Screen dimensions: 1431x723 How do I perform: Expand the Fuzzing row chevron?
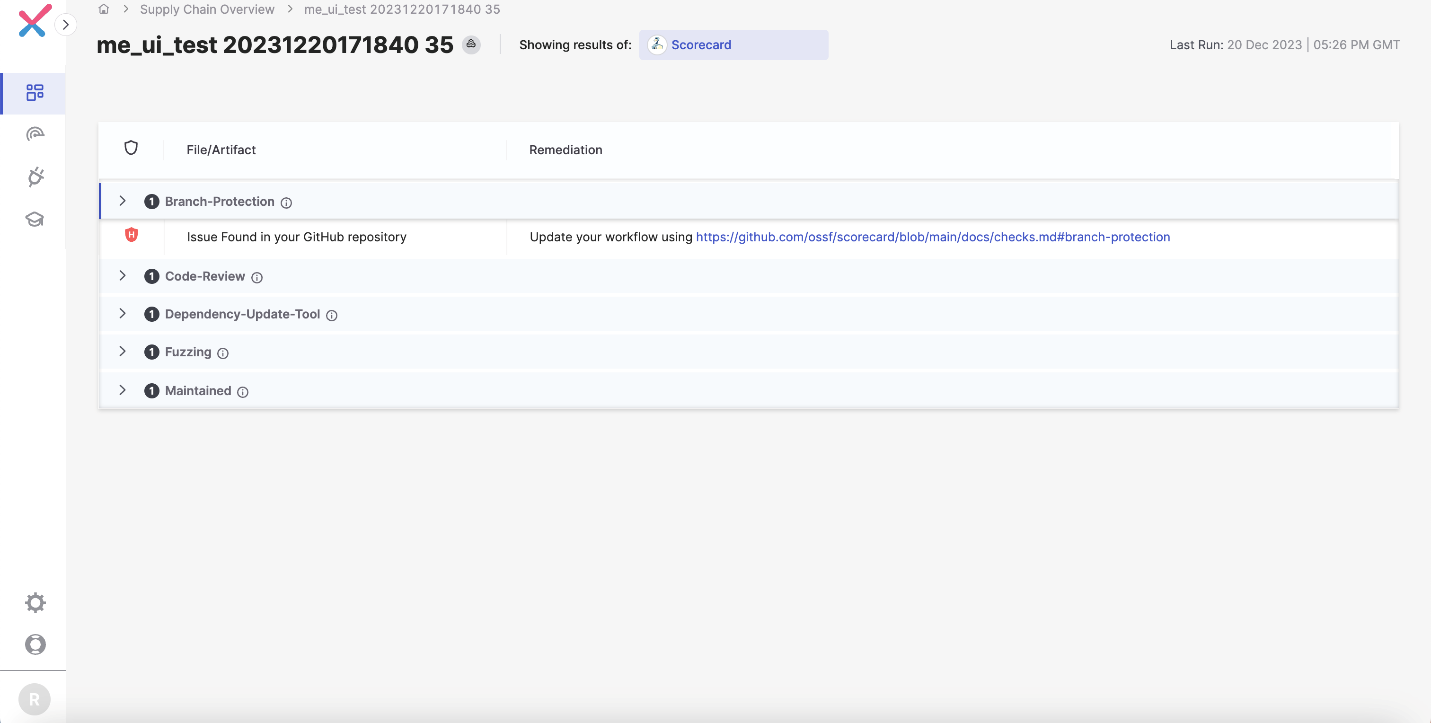(123, 352)
